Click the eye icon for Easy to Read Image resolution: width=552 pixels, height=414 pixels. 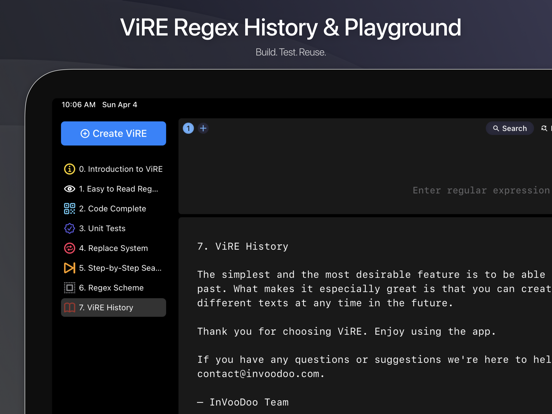point(69,189)
